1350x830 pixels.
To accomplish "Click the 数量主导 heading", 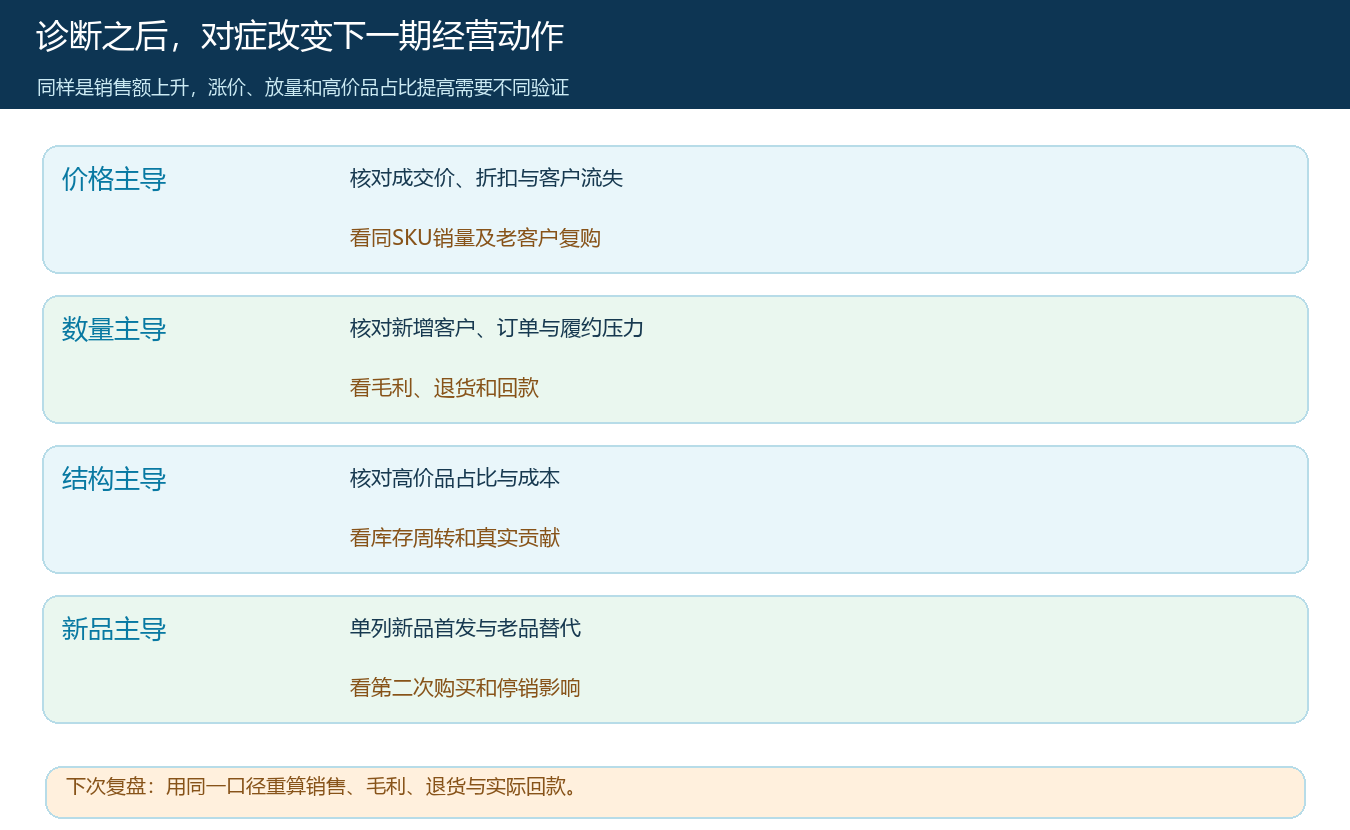I will pyautogui.click(x=114, y=330).
